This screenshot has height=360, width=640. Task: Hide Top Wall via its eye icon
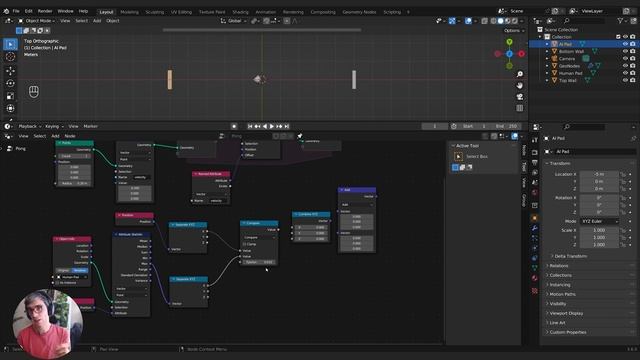click(625, 81)
